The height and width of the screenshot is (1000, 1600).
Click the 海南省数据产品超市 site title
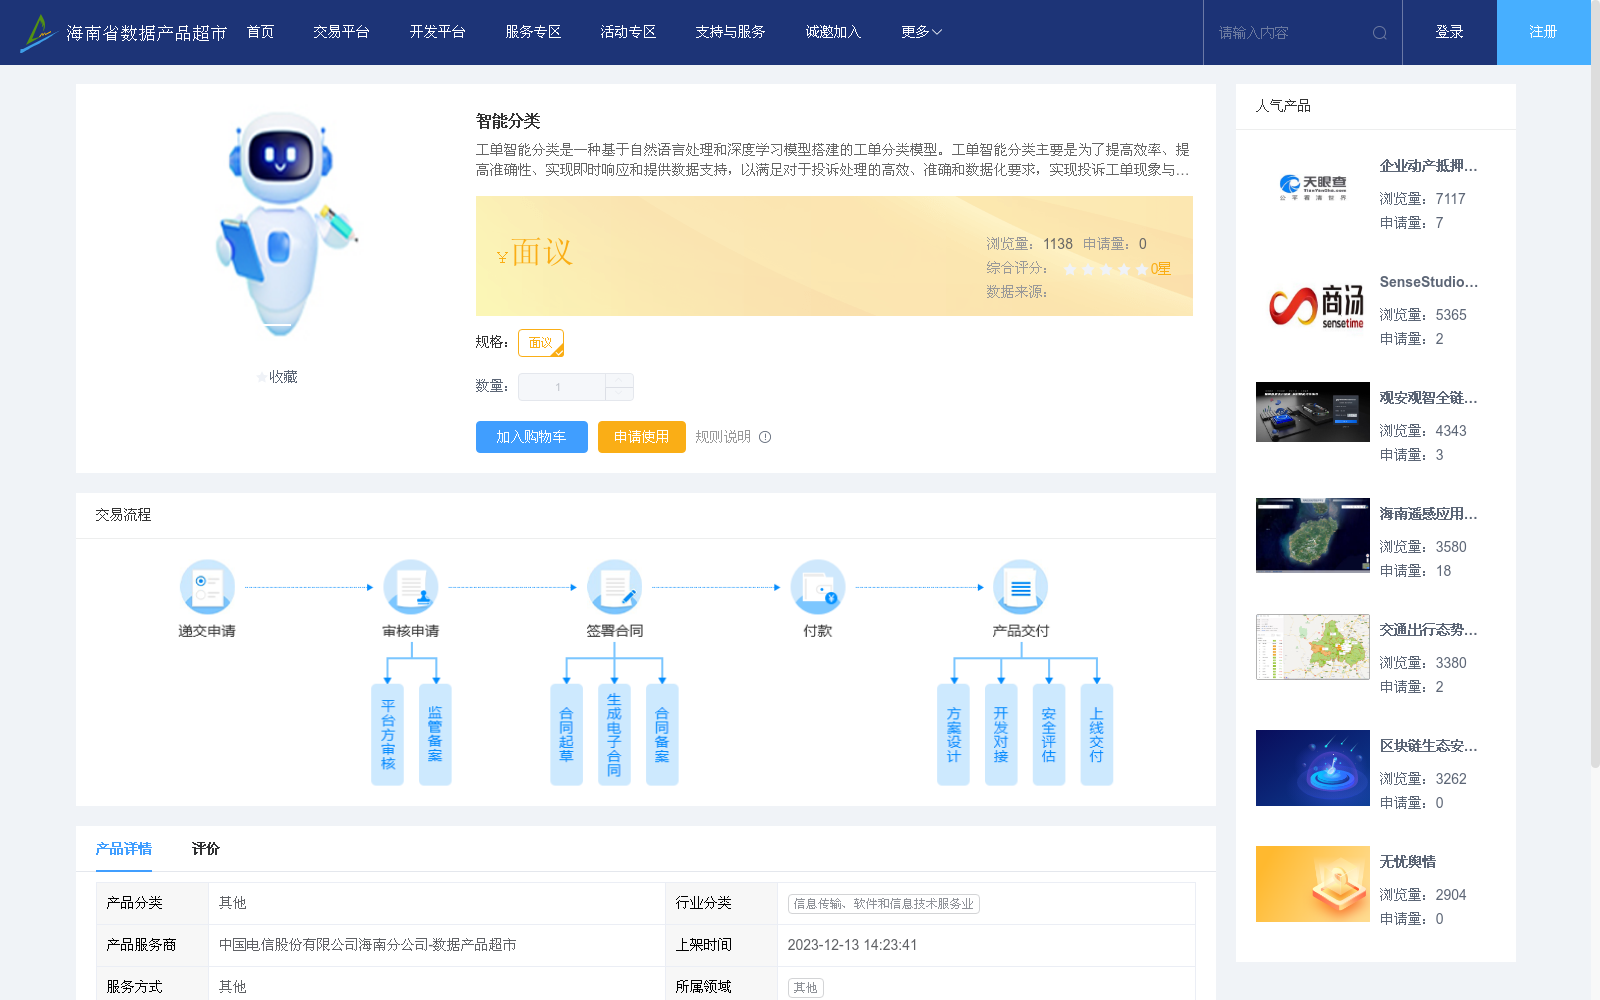pyautogui.click(x=147, y=33)
